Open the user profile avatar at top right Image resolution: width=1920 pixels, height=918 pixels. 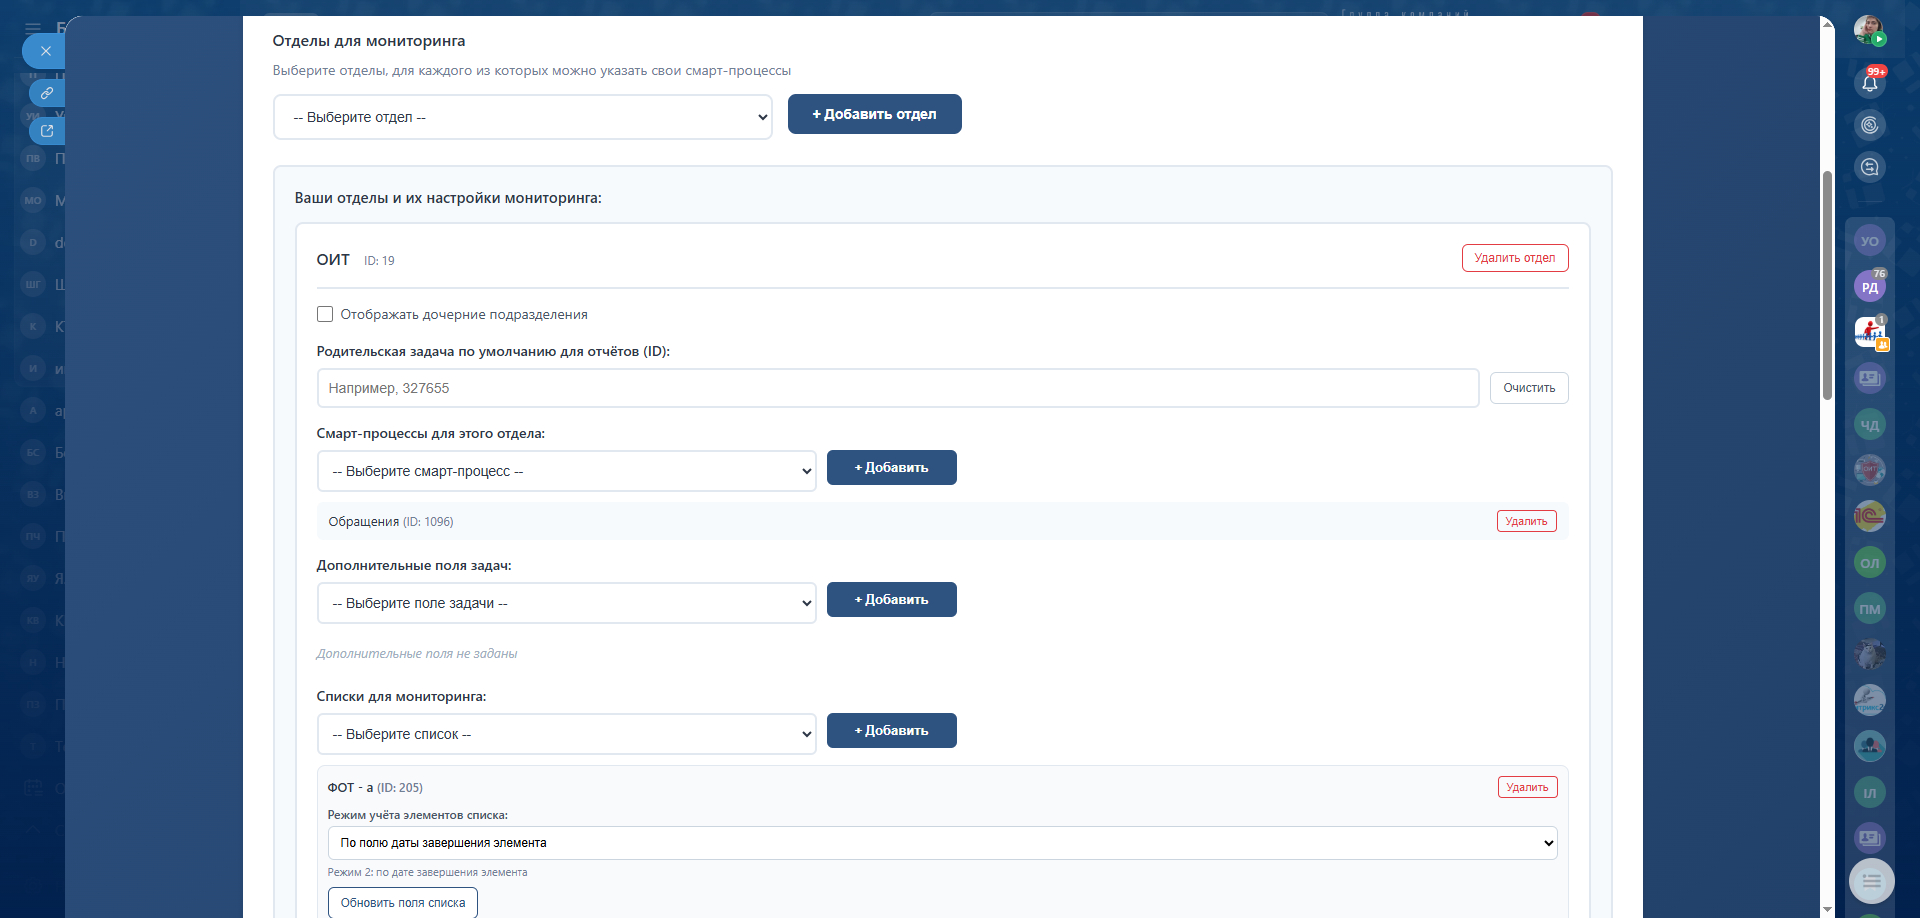(x=1868, y=29)
